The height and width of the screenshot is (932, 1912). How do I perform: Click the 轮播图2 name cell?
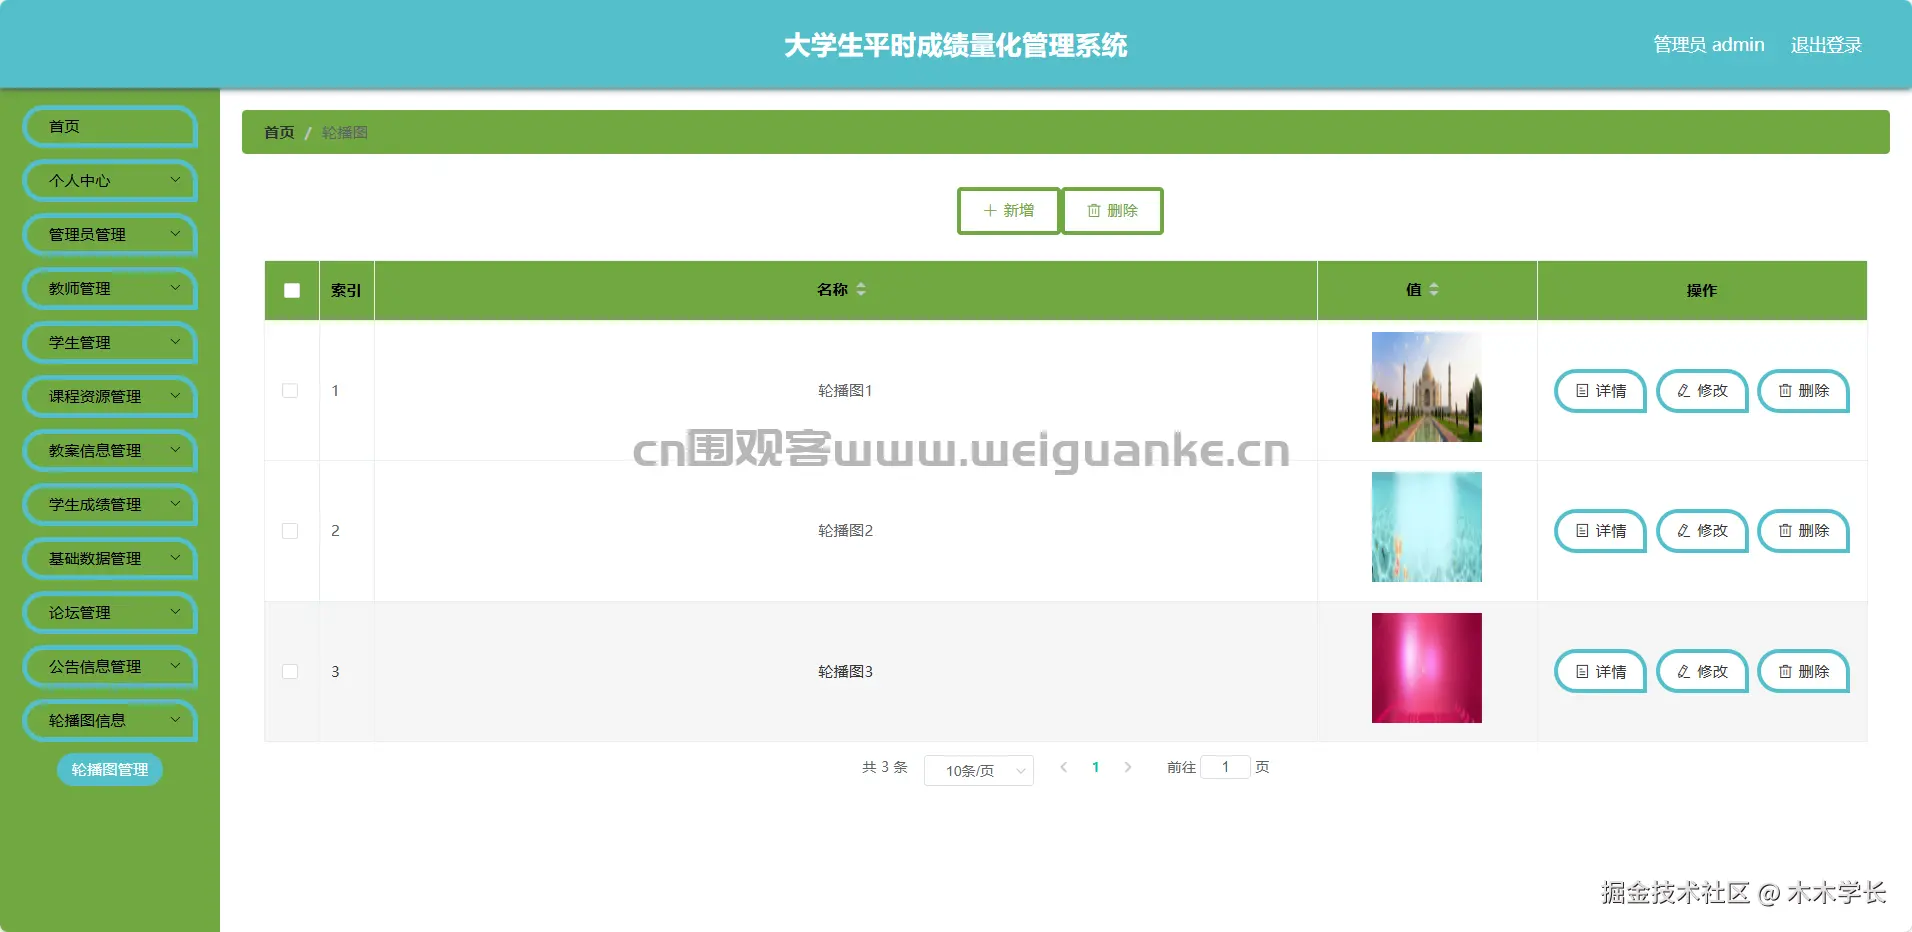(x=846, y=531)
